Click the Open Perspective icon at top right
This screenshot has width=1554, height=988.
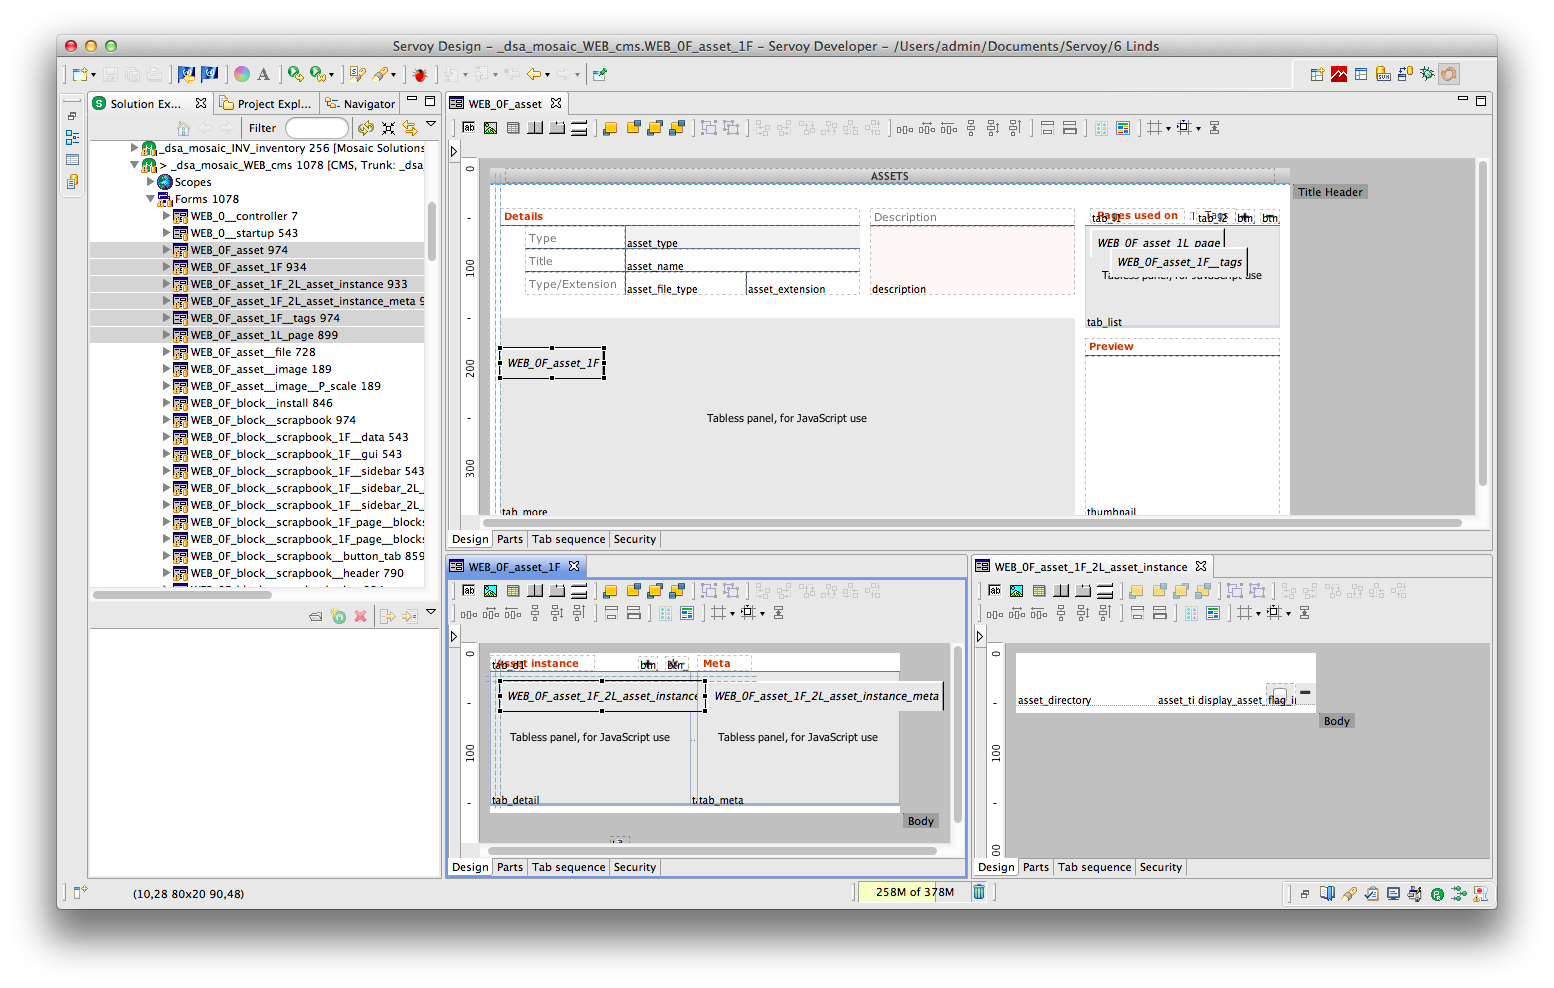1317,74
